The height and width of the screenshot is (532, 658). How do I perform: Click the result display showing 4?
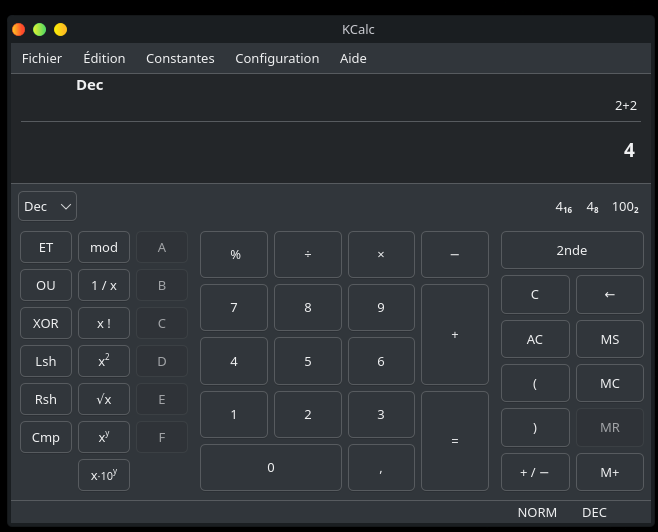coord(628,151)
